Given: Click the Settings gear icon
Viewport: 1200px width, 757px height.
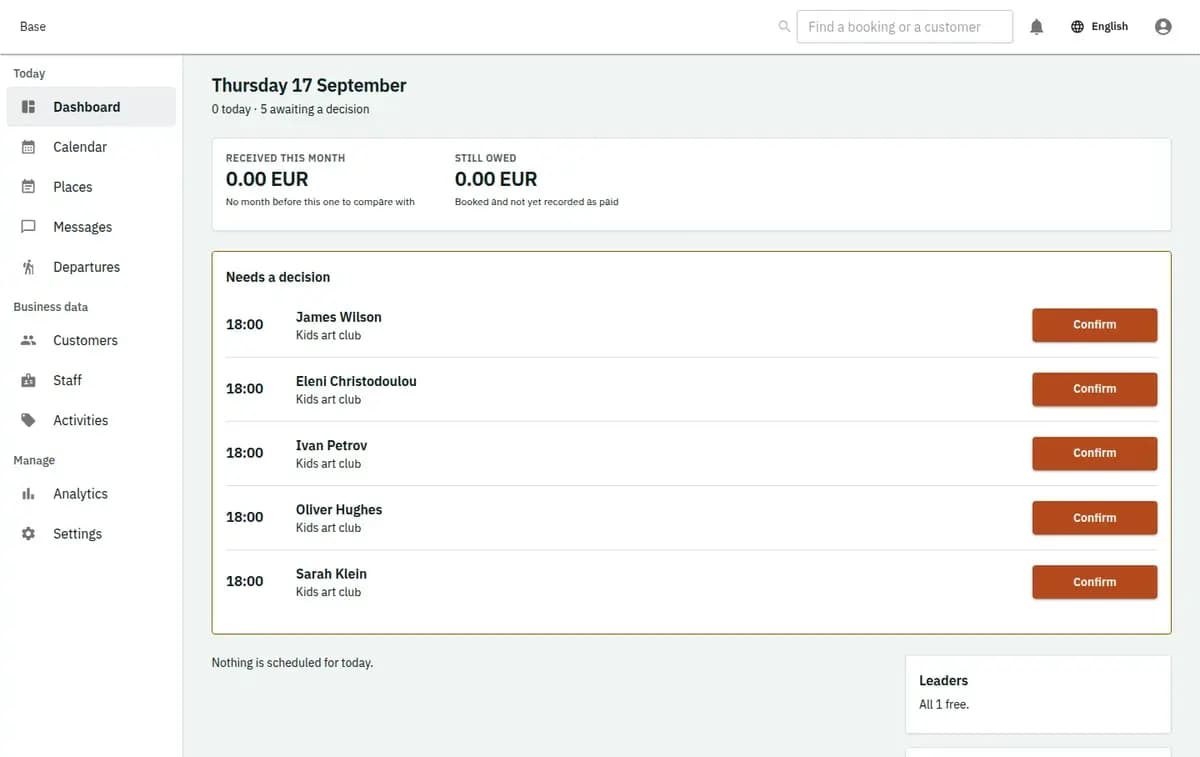Looking at the screenshot, I should pos(29,534).
